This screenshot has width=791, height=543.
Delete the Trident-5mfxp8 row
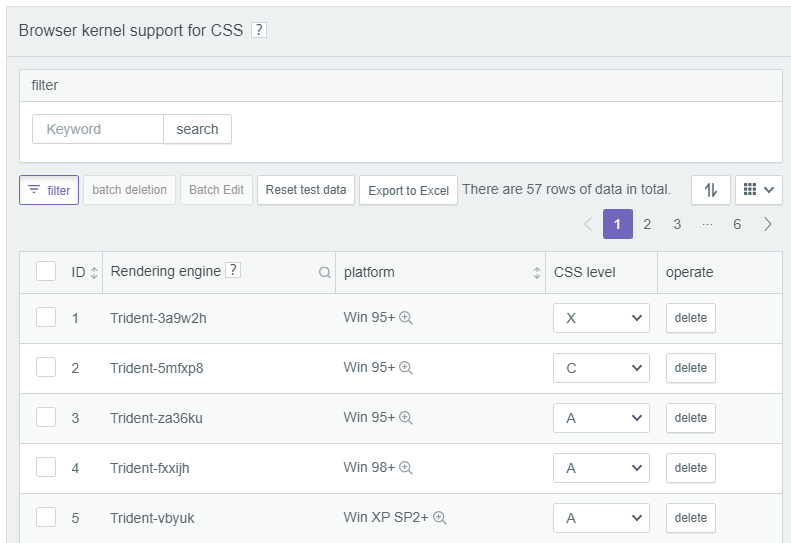click(691, 368)
